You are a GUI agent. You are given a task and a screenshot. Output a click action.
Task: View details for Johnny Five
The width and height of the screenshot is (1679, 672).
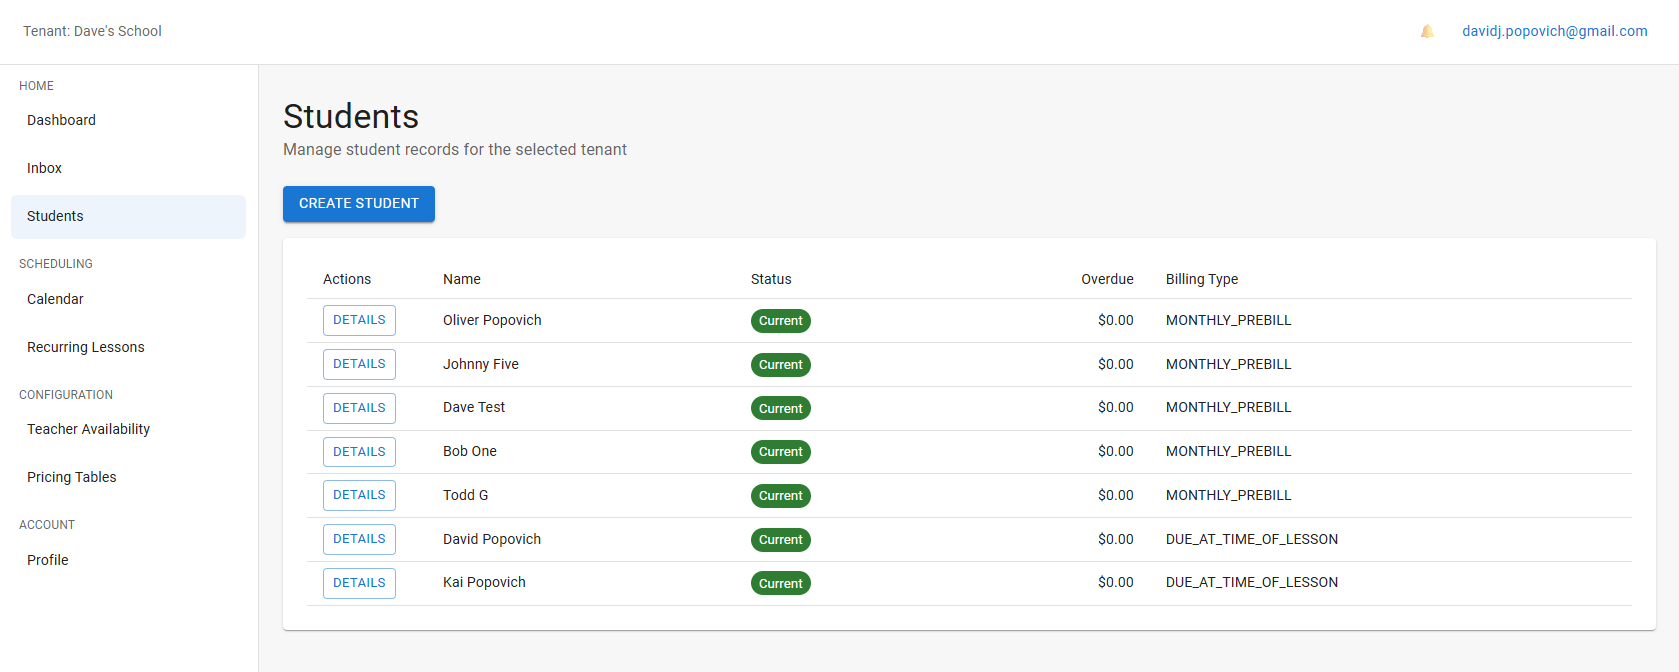(359, 364)
